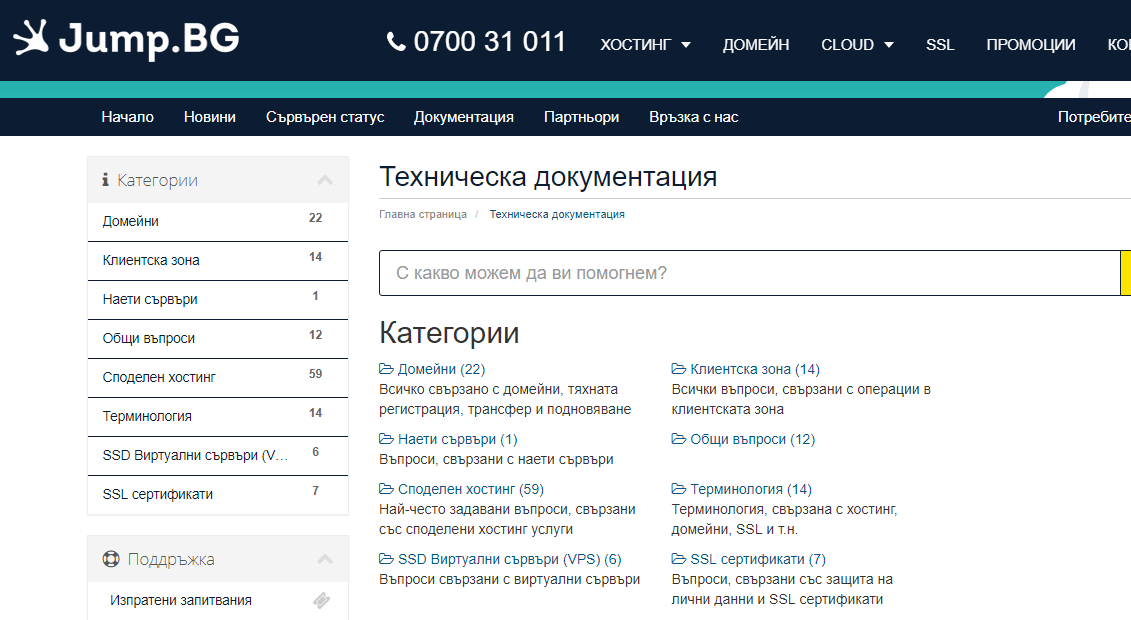
Task: Click the Техническа документация page heading
Action: 548,177
